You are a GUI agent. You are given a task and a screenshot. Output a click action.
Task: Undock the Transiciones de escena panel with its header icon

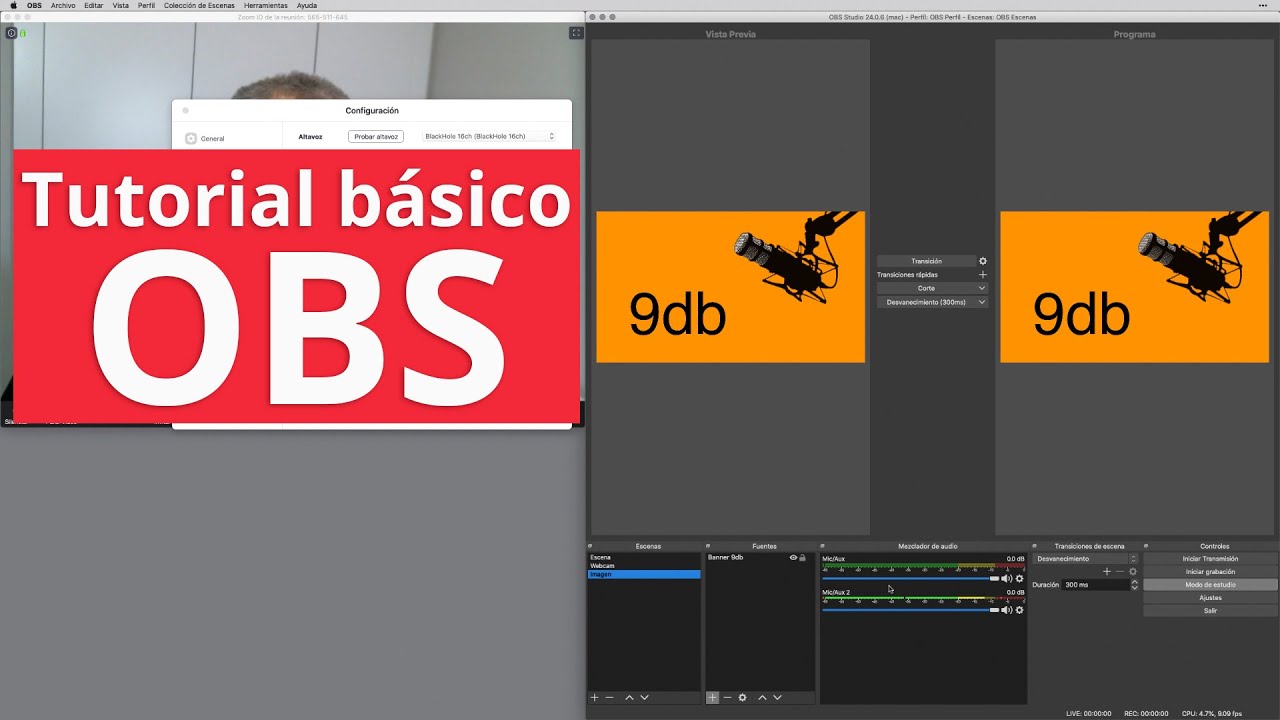point(1036,546)
